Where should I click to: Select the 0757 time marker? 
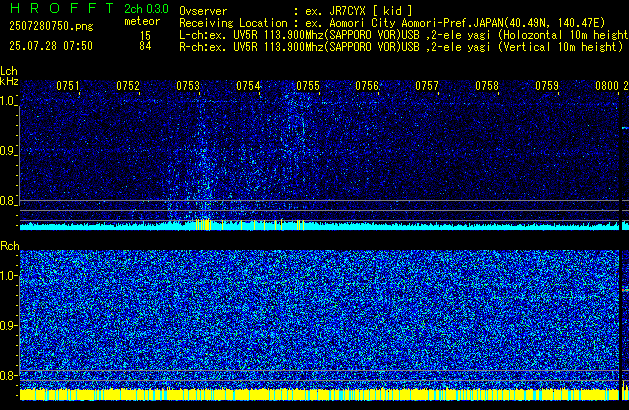tap(427, 86)
